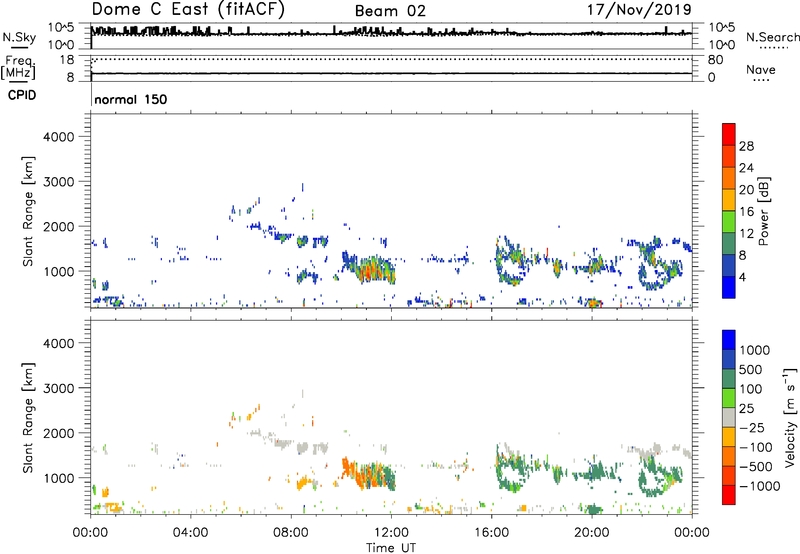Select the blue top segment of Velocity color bar
This screenshot has width=800, height=554.
[x=729, y=340]
